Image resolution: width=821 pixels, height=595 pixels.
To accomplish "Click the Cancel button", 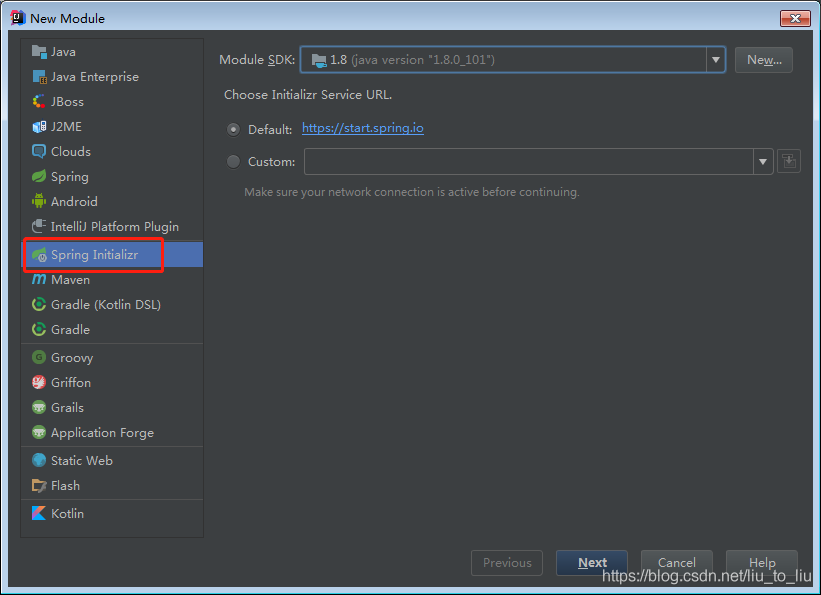I will (676, 563).
